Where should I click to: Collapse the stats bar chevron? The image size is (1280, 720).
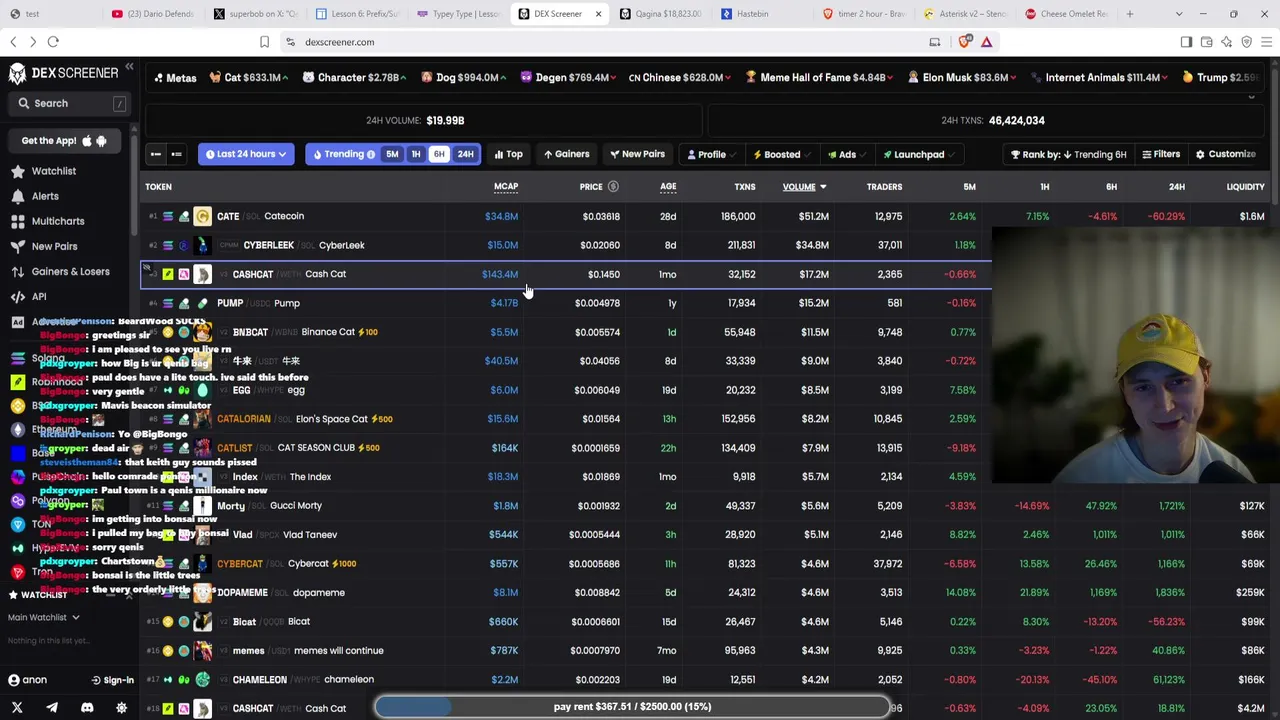pos(1251,97)
